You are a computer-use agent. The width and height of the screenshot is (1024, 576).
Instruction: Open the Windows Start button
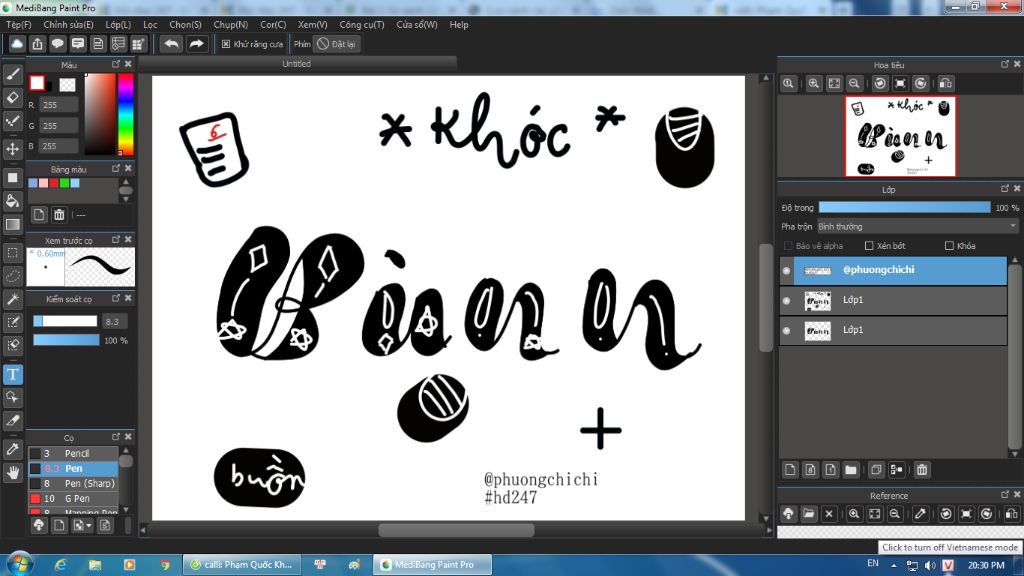coord(20,564)
